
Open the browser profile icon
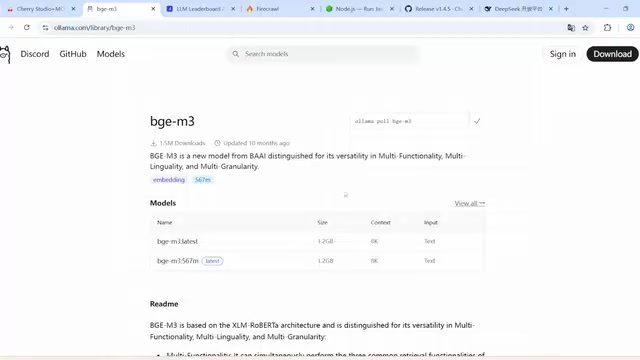pyautogui.click(x=631, y=27)
